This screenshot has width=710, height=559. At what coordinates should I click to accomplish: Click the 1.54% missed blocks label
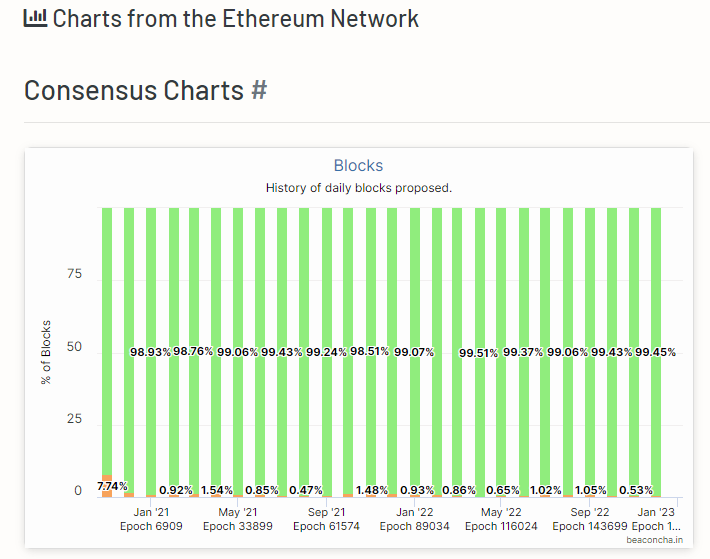[x=217, y=490]
